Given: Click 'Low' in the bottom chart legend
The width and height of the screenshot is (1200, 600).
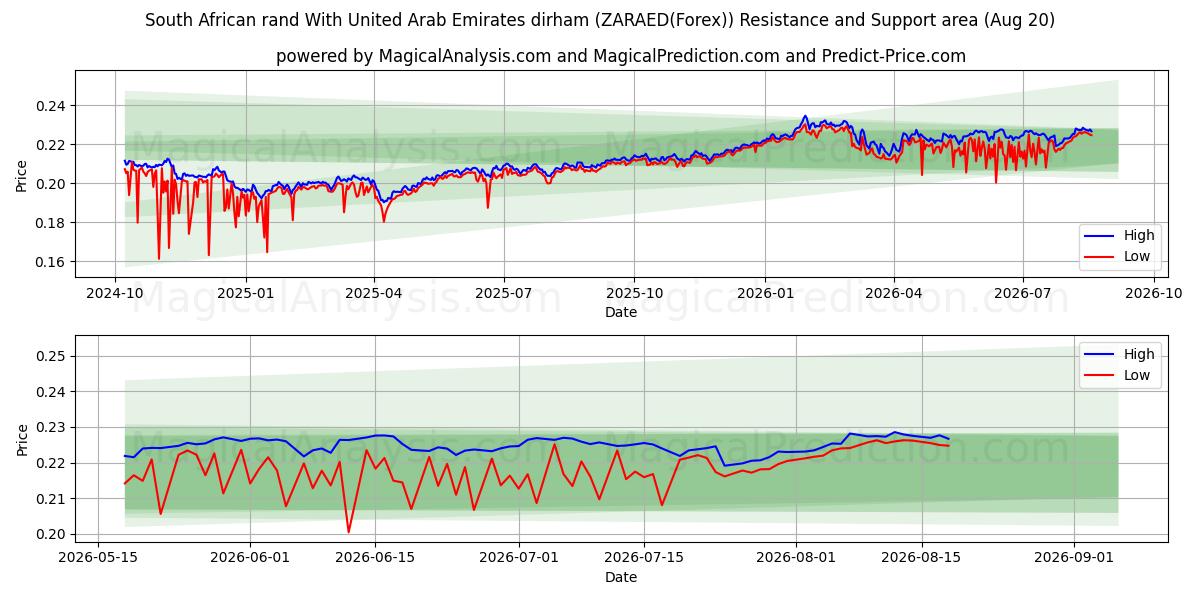Looking at the screenshot, I should 1136,375.
